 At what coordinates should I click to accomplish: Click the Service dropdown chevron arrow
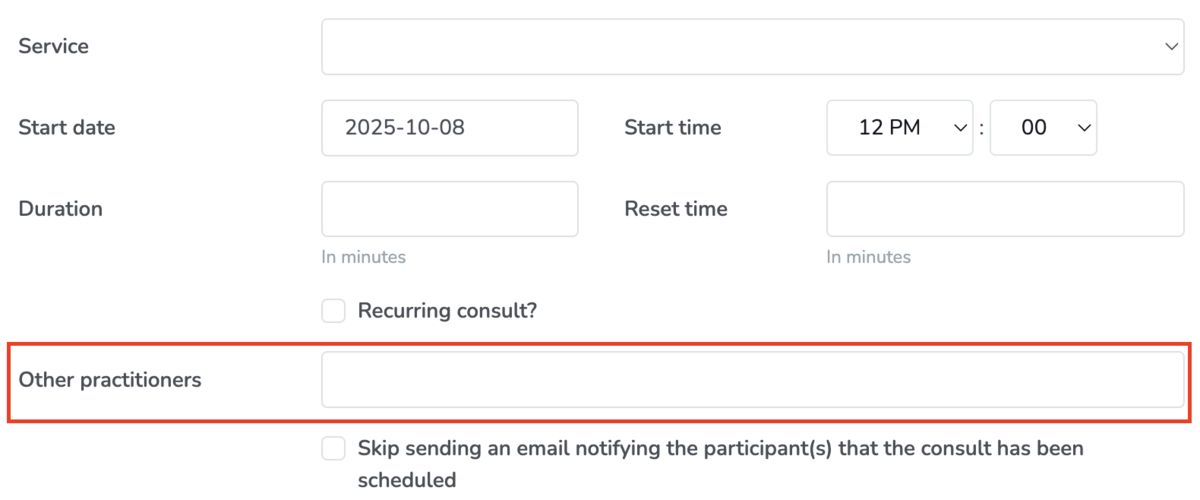pos(1171,47)
